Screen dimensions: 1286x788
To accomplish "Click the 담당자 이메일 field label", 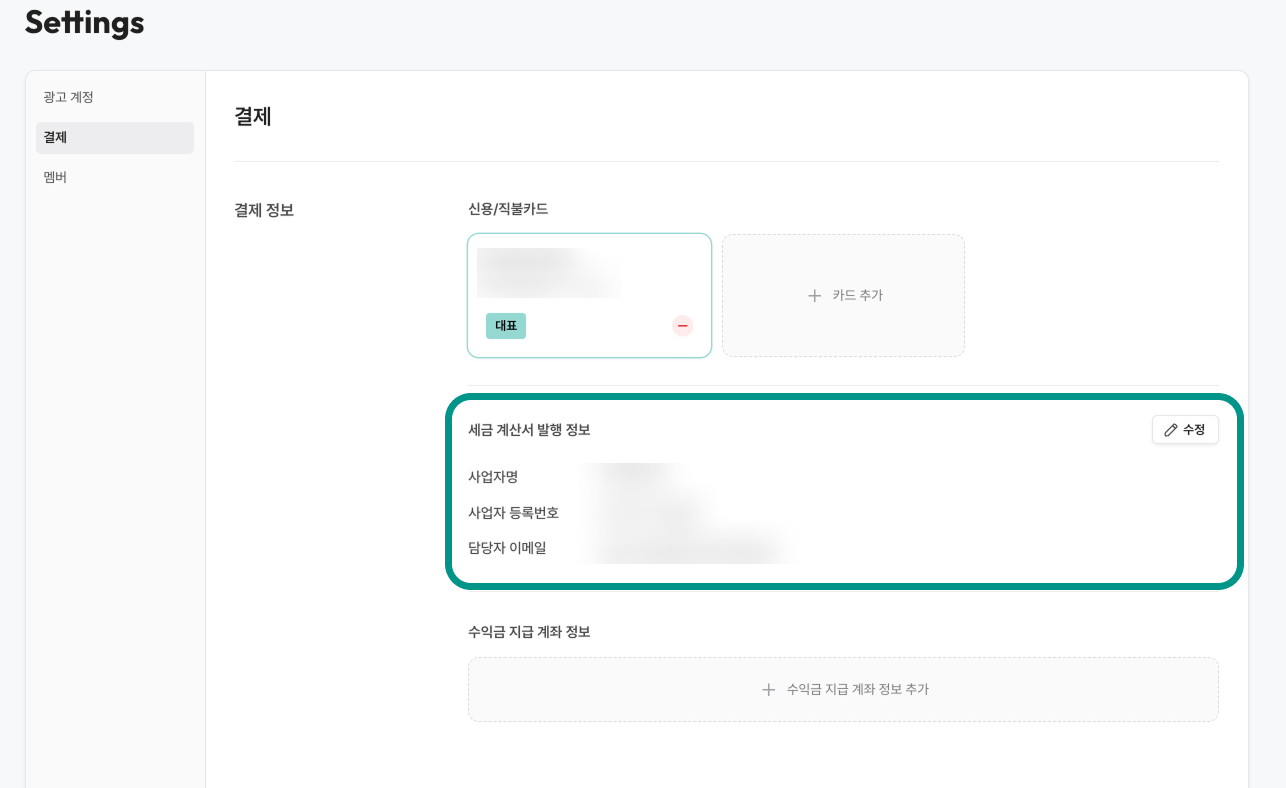I will point(507,548).
